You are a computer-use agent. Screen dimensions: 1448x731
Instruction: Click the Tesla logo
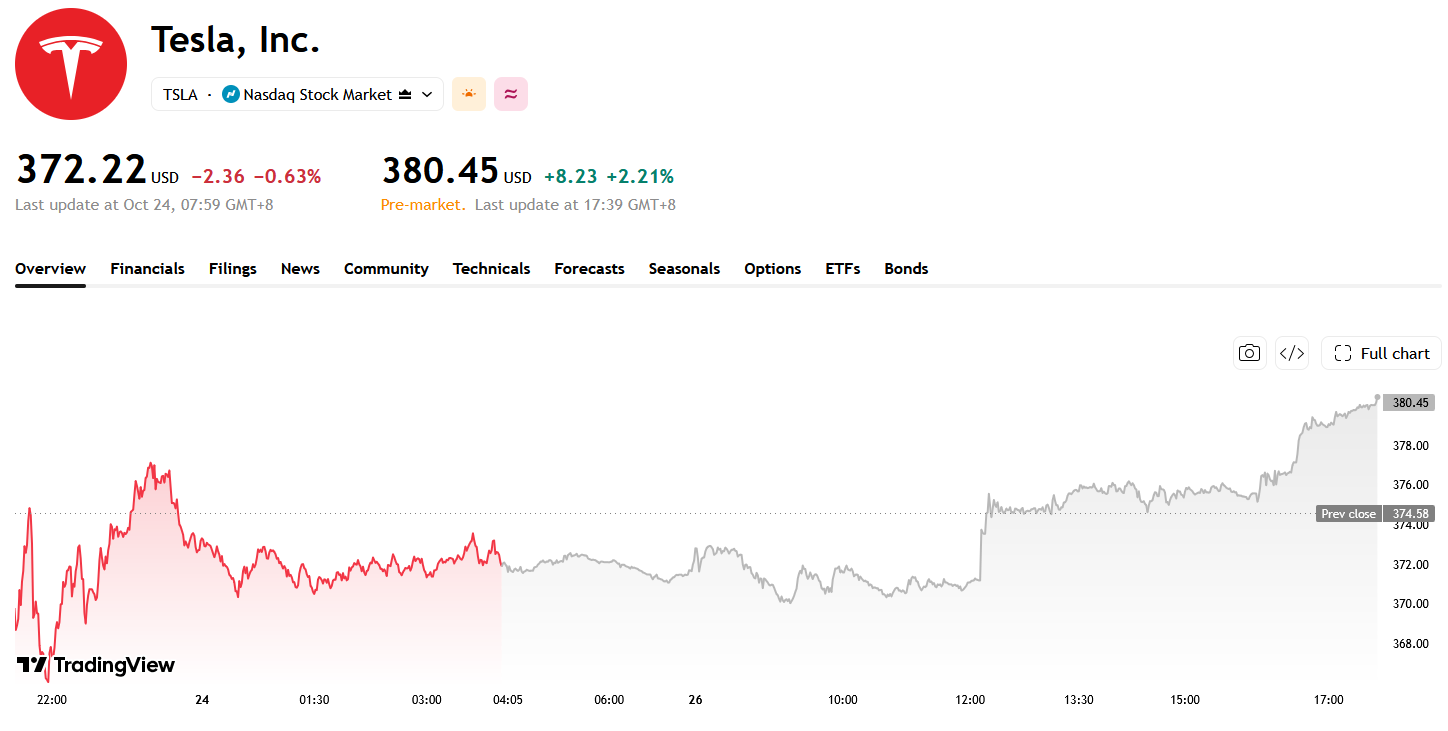(71, 64)
